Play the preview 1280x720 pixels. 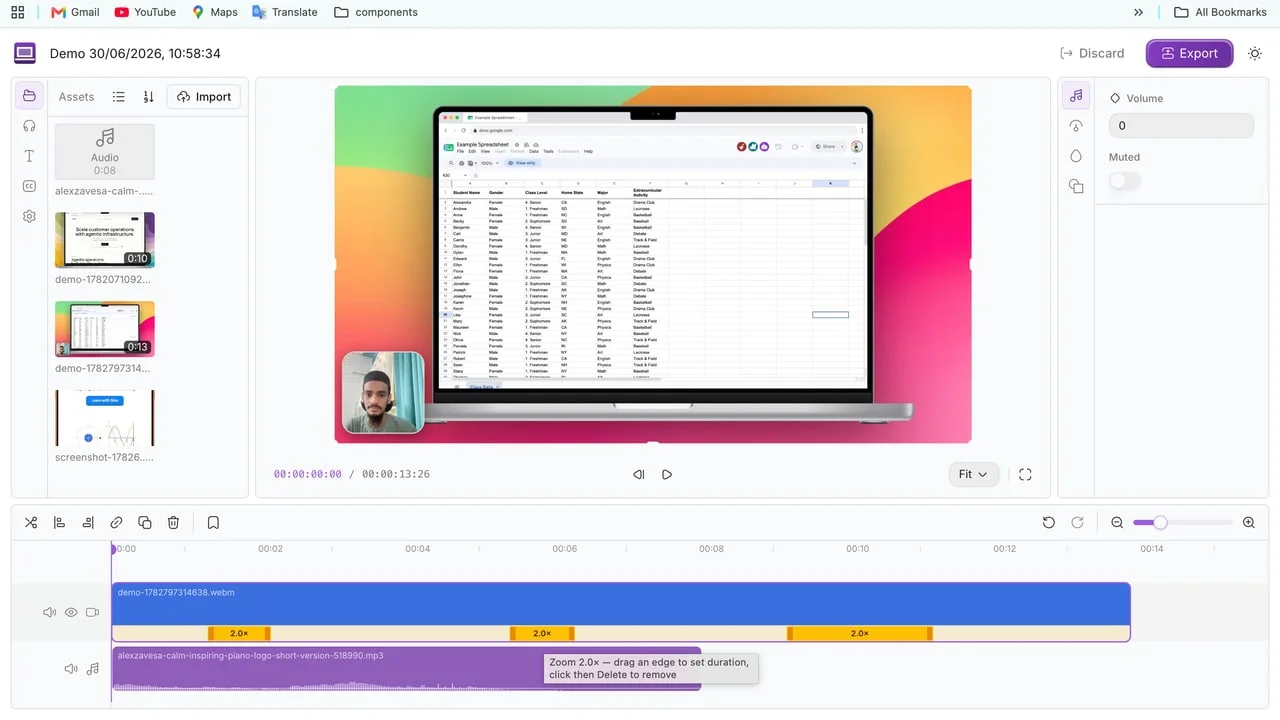[x=667, y=474]
